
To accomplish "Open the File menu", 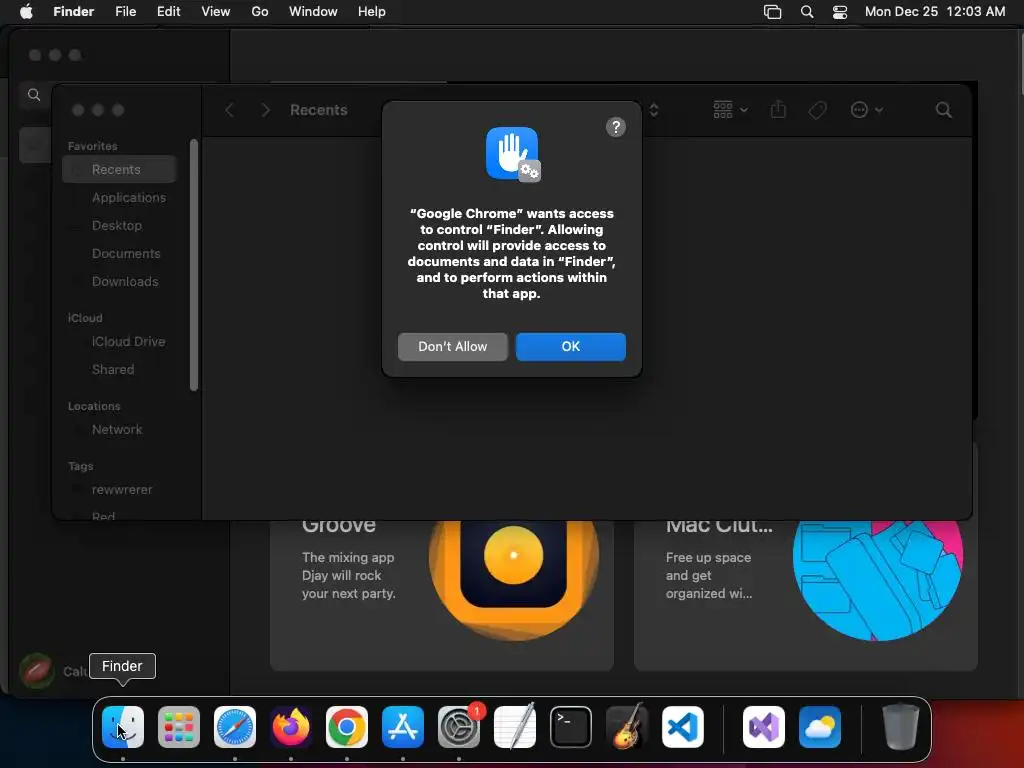I will (125, 12).
